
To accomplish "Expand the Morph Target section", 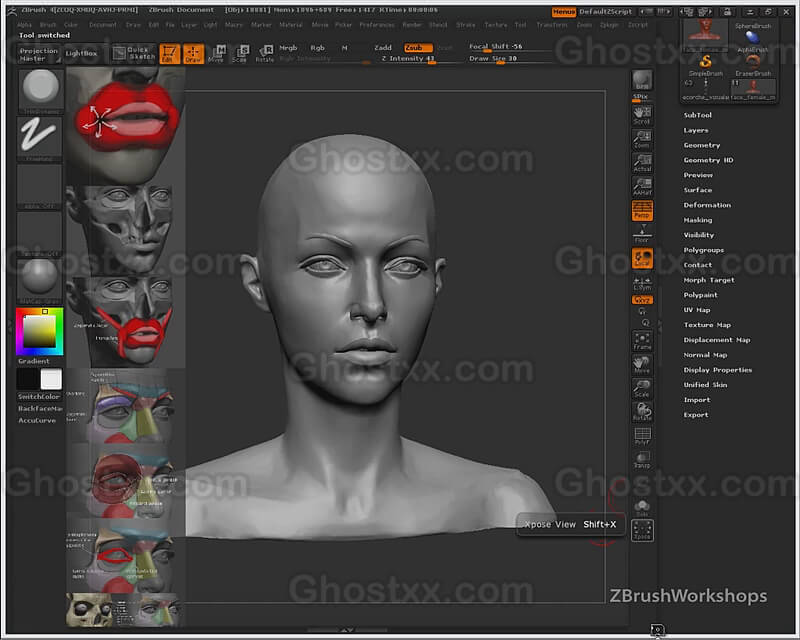I will click(709, 280).
